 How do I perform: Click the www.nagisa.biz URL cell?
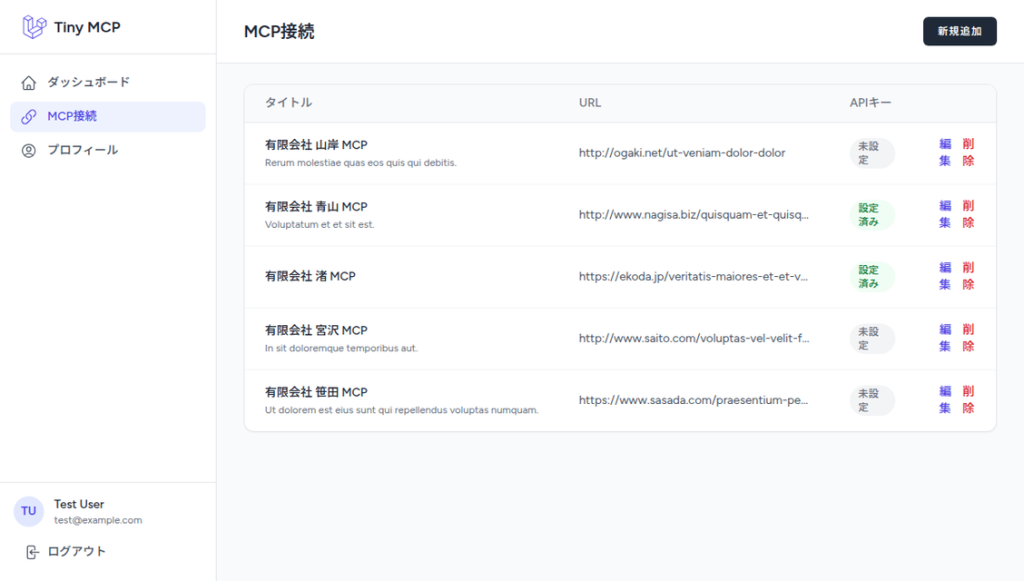click(694, 215)
